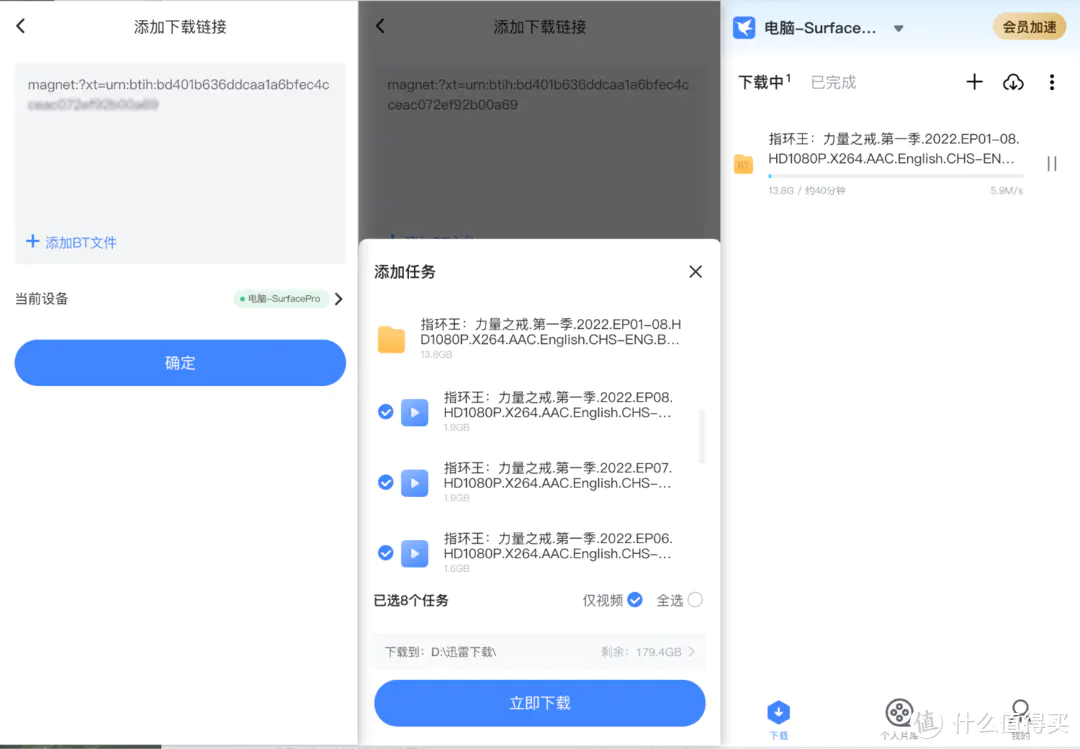This screenshot has width=1080, height=749.
Task: Click the EP07 file name text
Action: pyautogui.click(x=558, y=475)
